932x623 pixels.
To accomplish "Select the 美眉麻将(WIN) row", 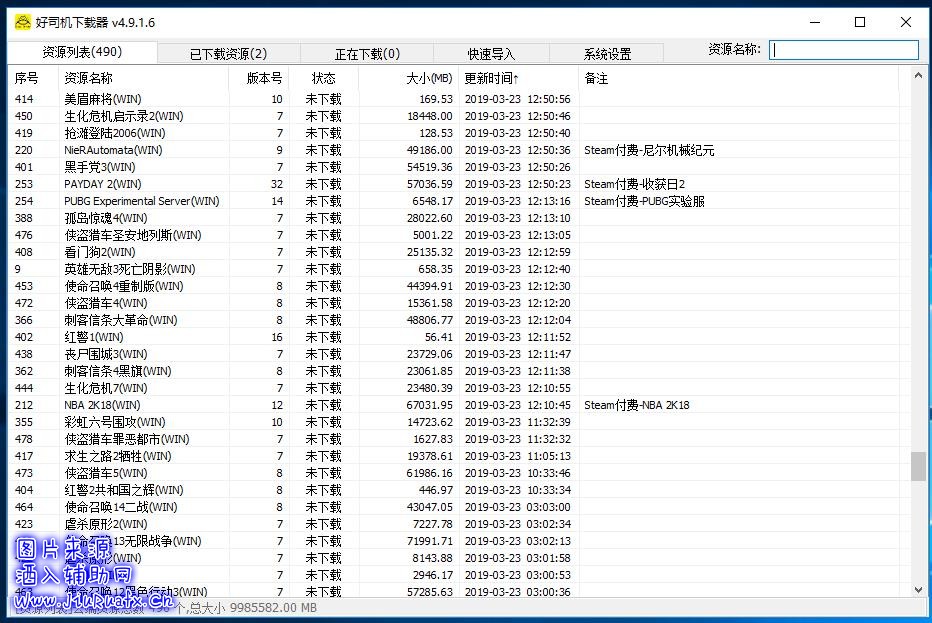I will 453,99.
